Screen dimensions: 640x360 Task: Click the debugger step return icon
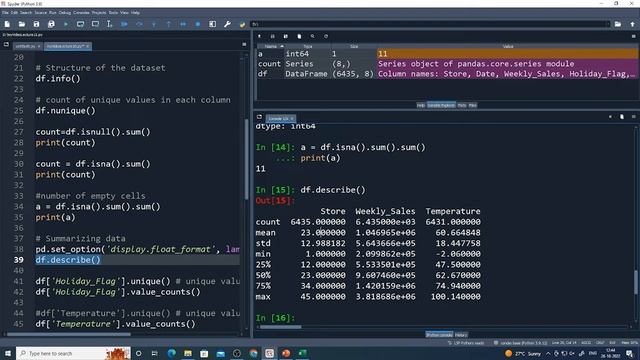169,24
